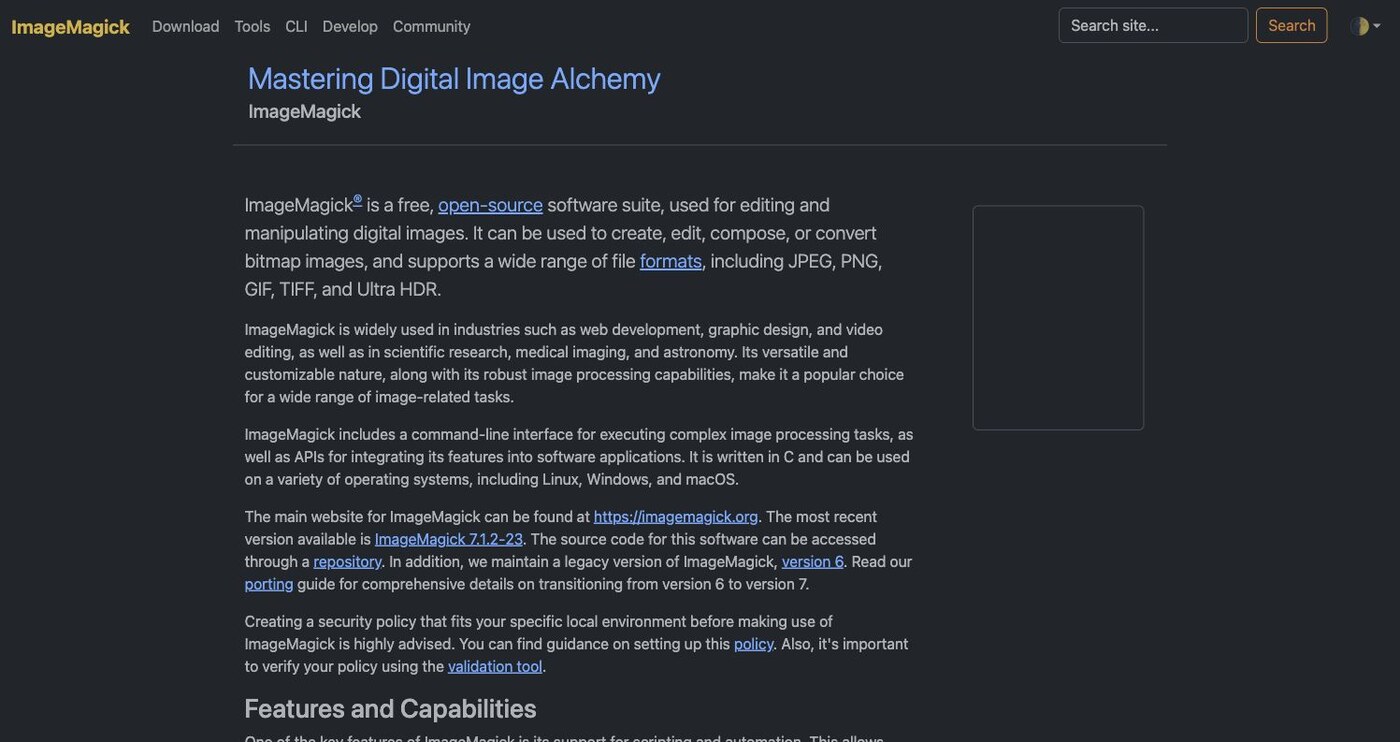
Task: Open the Community menu item
Action: point(431,26)
